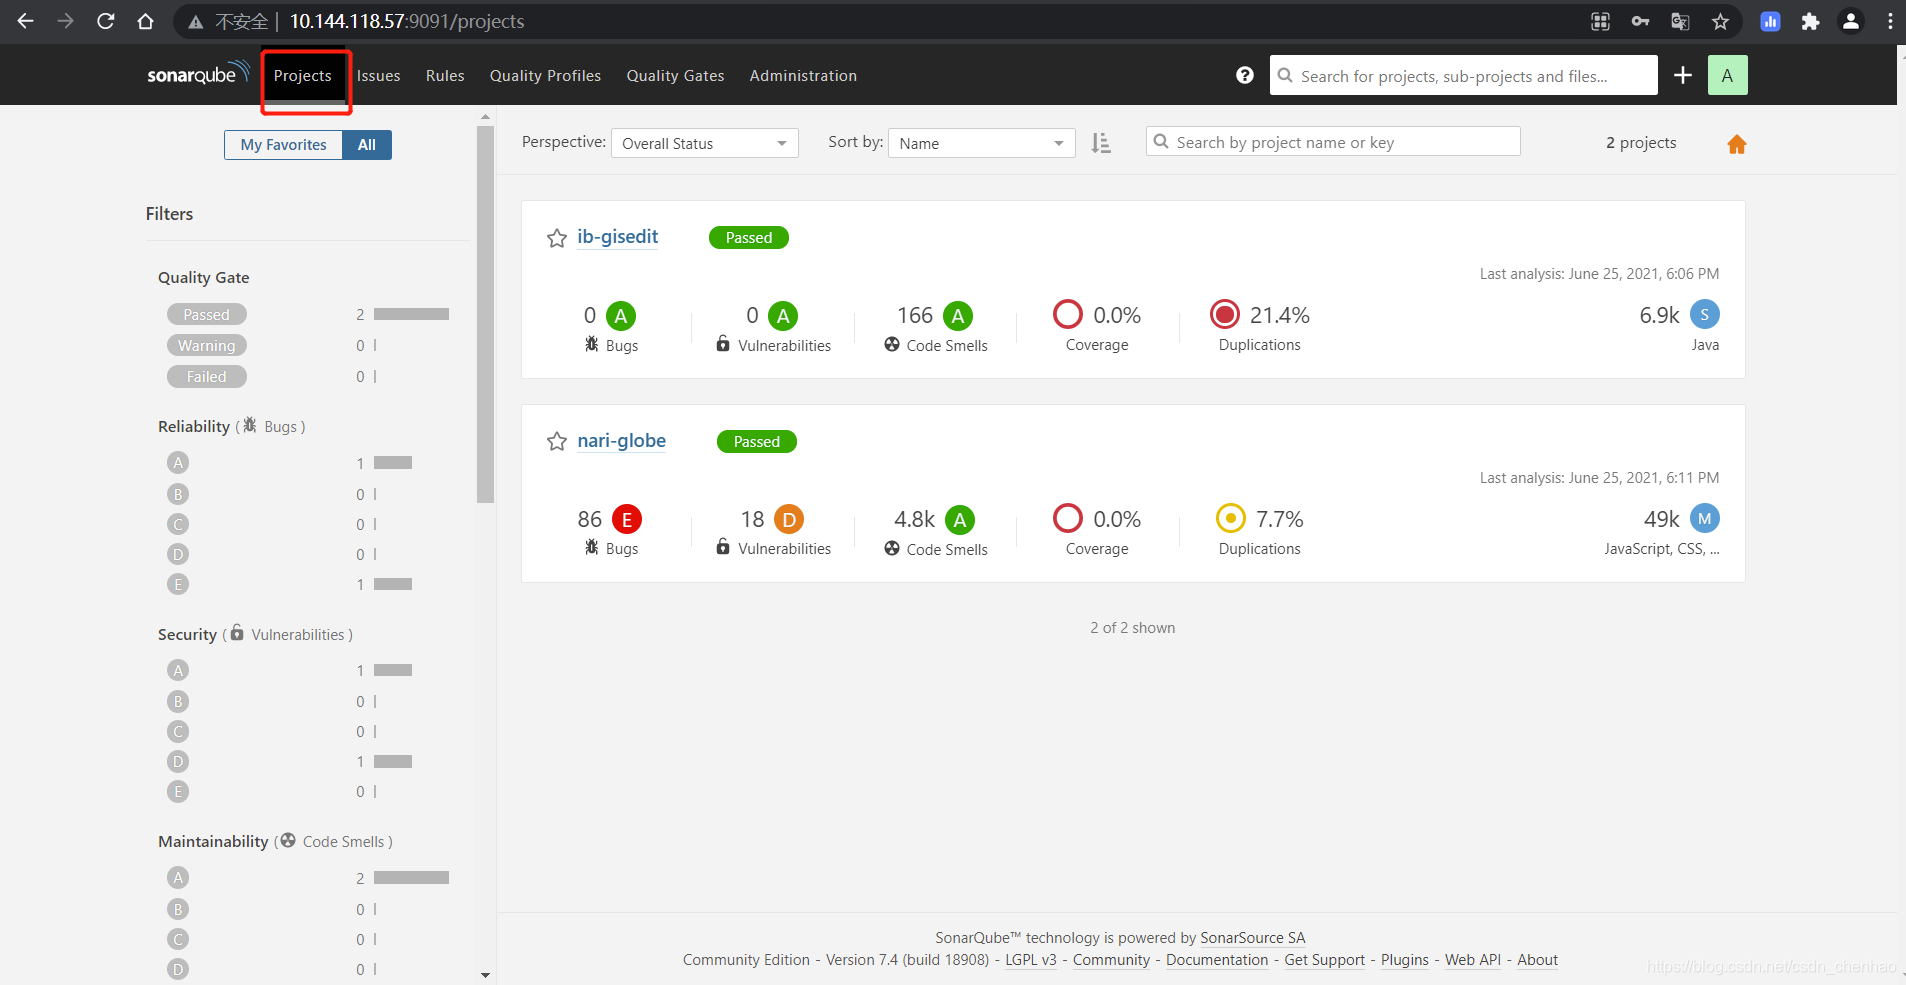
Task: Switch to the My Favorites view
Action: [283, 145]
